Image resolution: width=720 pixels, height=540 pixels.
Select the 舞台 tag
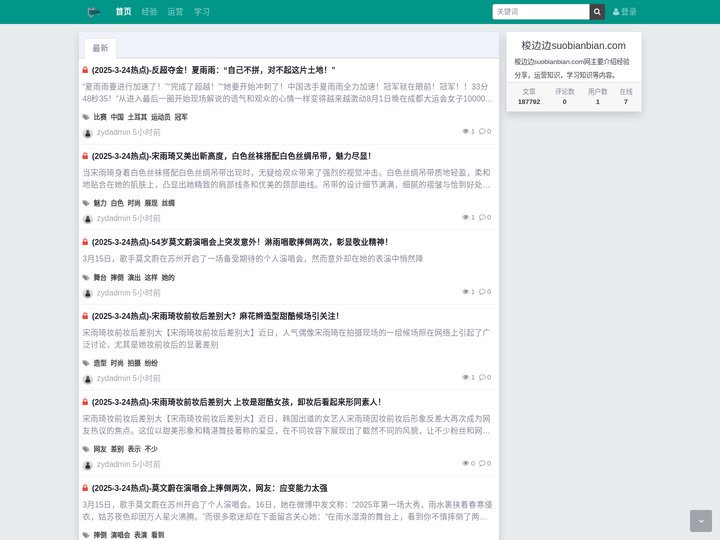click(x=100, y=277)
